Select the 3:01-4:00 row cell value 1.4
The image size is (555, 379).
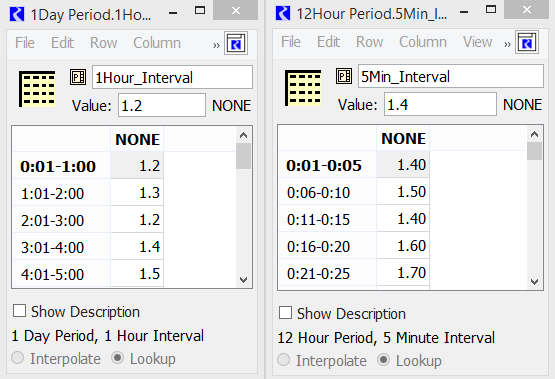(x=137, y=247)
